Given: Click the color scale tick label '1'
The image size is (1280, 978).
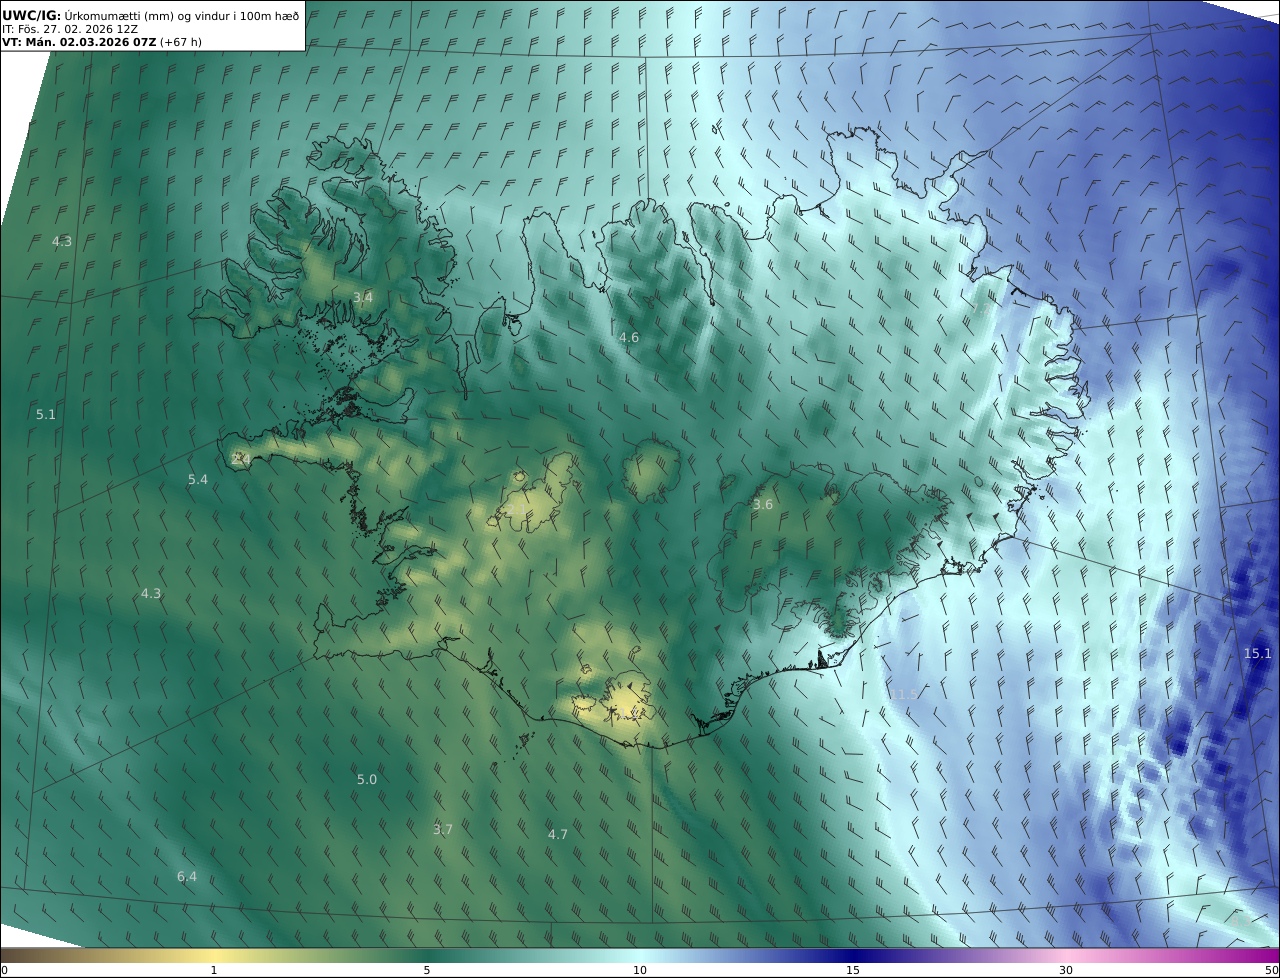Looking at the screenshot, I should 214,970.
